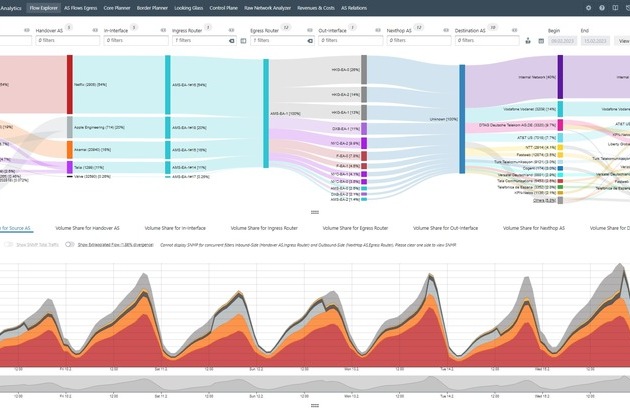Toggle visibility icon for Destination AS column
Image resolution: width=630 pixels, height=412 pixels.
[514, 30]
